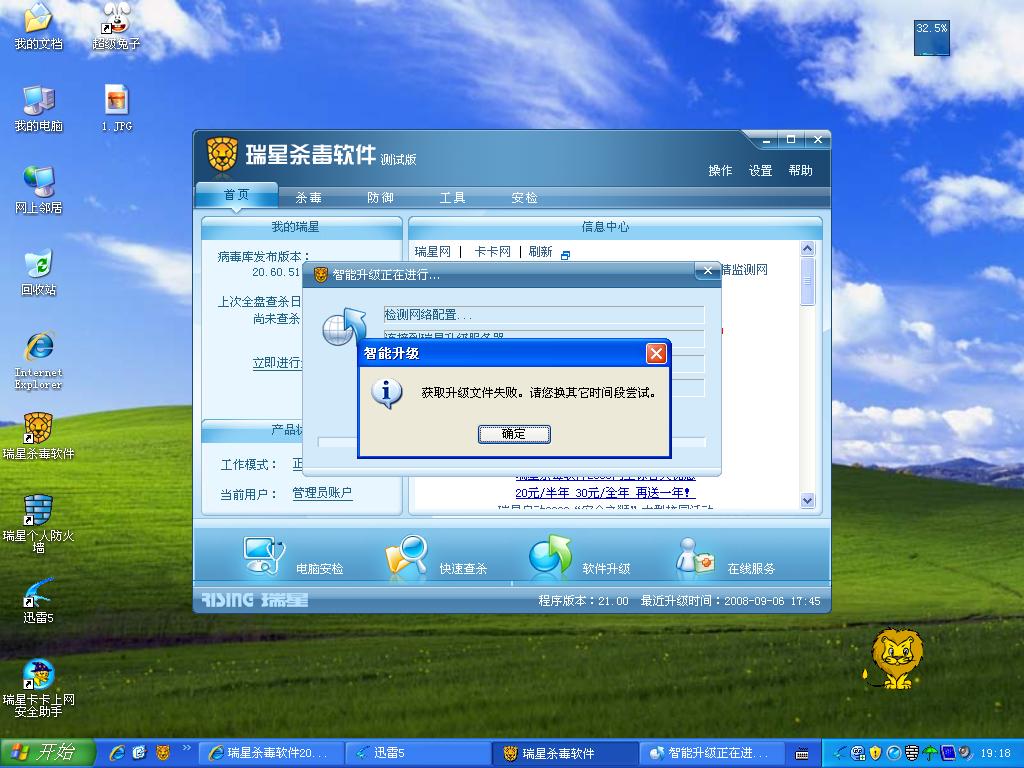
Task: Click the pop-out icon beside 刷新
Action: tap(566, 255)
